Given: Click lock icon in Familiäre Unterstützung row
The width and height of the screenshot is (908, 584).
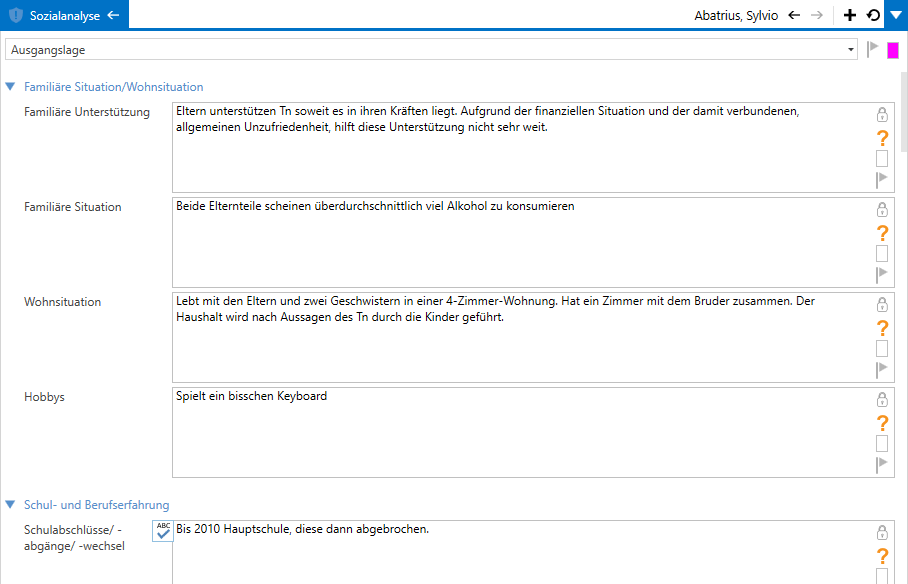Looking at the screenshot, I should [x=882, y=115].
